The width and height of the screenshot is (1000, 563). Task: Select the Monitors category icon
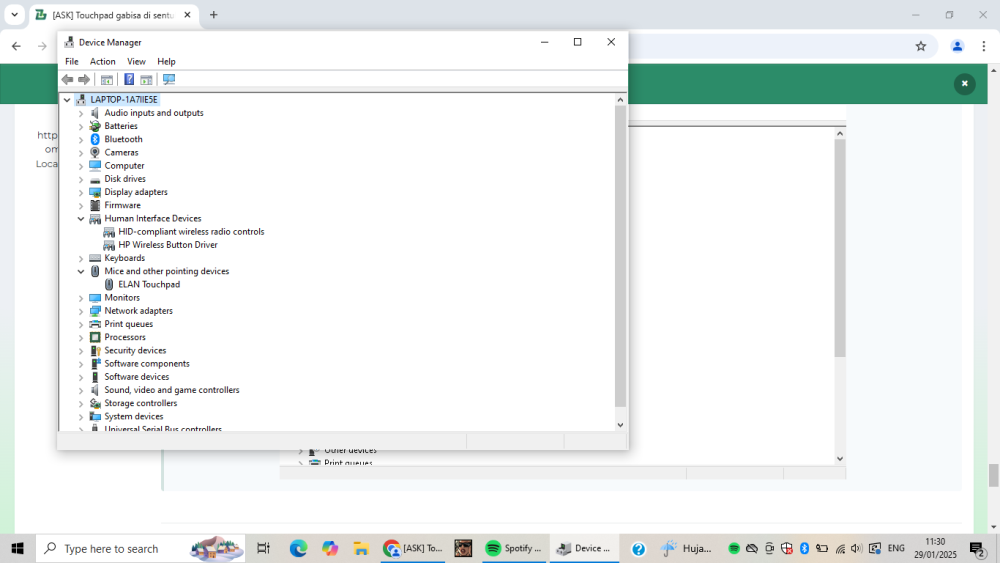tap(95, 298)
